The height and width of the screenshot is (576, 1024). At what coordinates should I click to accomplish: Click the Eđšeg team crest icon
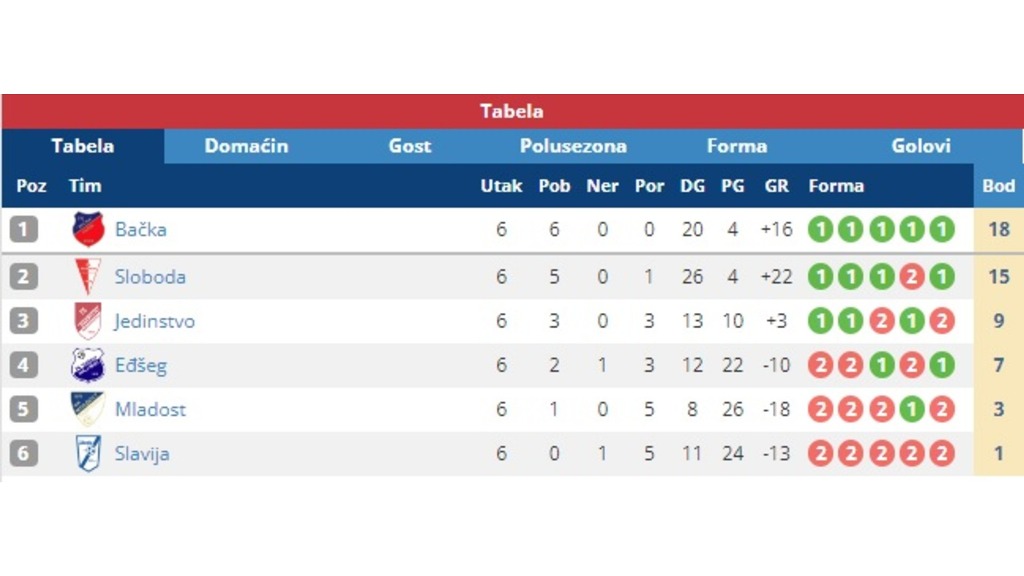click(x=88, y=365)
